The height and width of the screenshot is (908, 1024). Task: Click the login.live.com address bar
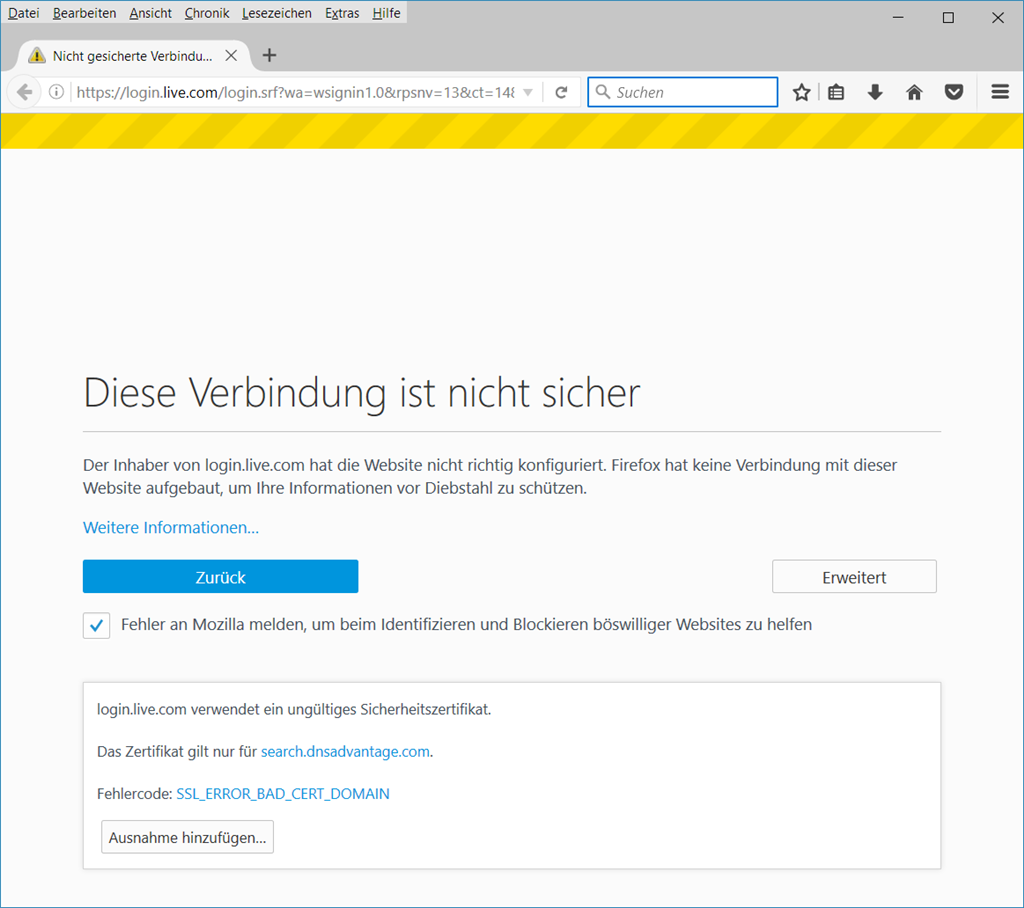tap(295, 93)
